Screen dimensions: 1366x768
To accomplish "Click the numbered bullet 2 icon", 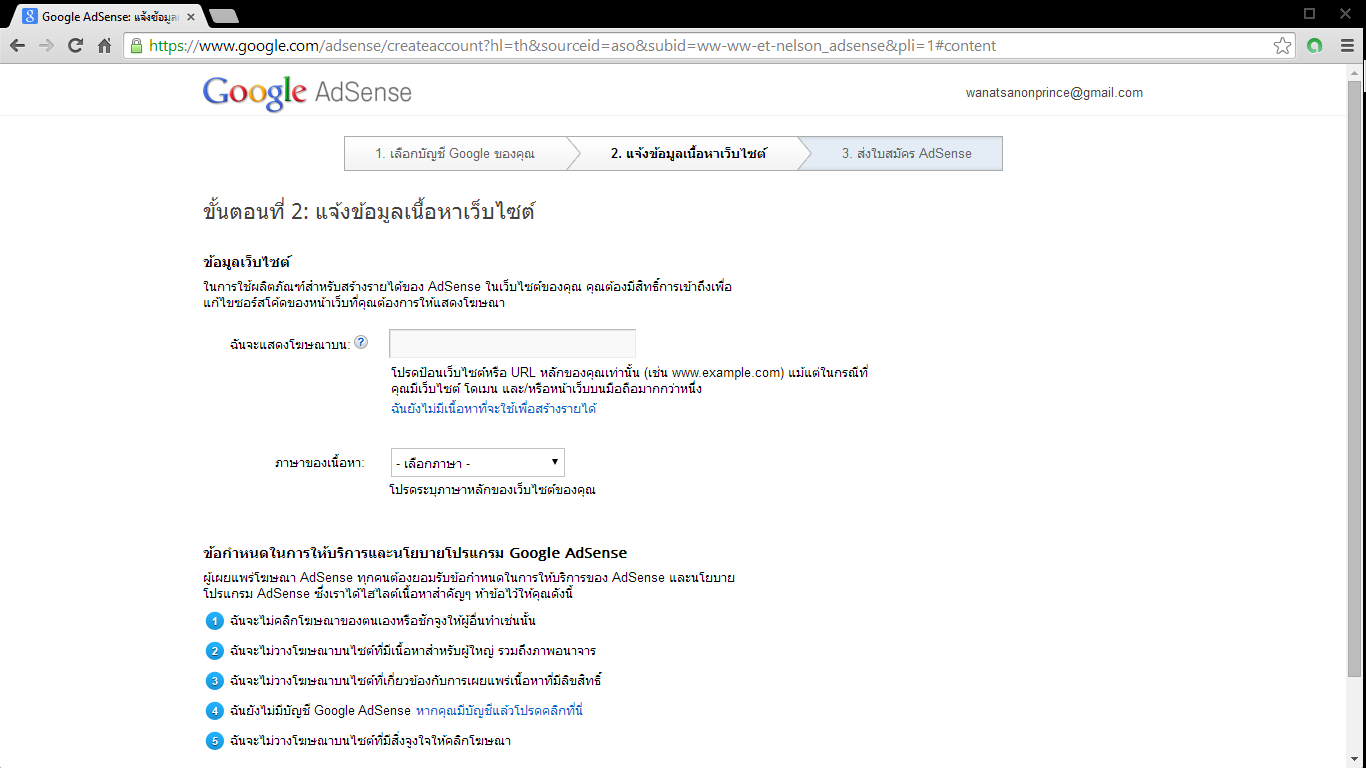I will point(214,651).
